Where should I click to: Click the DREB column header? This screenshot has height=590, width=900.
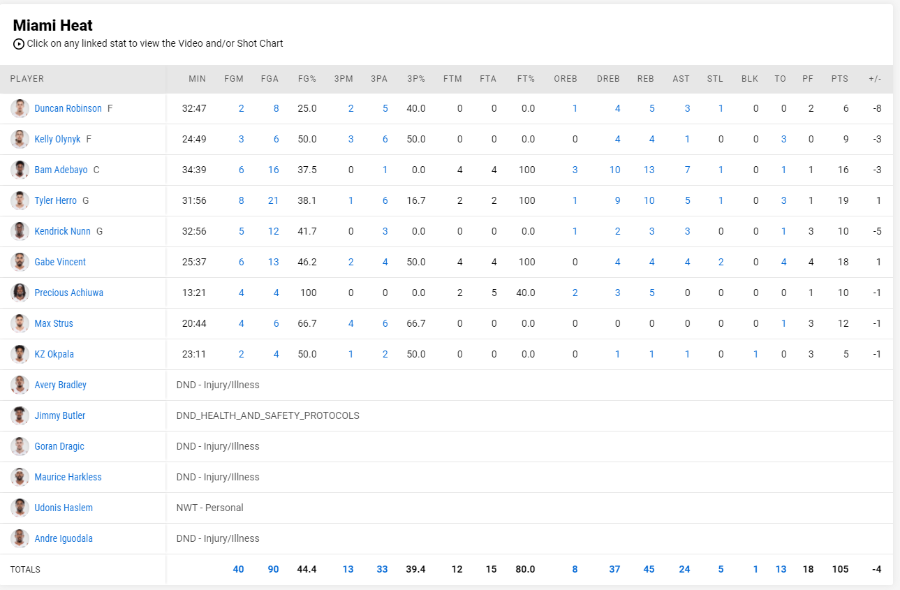[608, 79]
